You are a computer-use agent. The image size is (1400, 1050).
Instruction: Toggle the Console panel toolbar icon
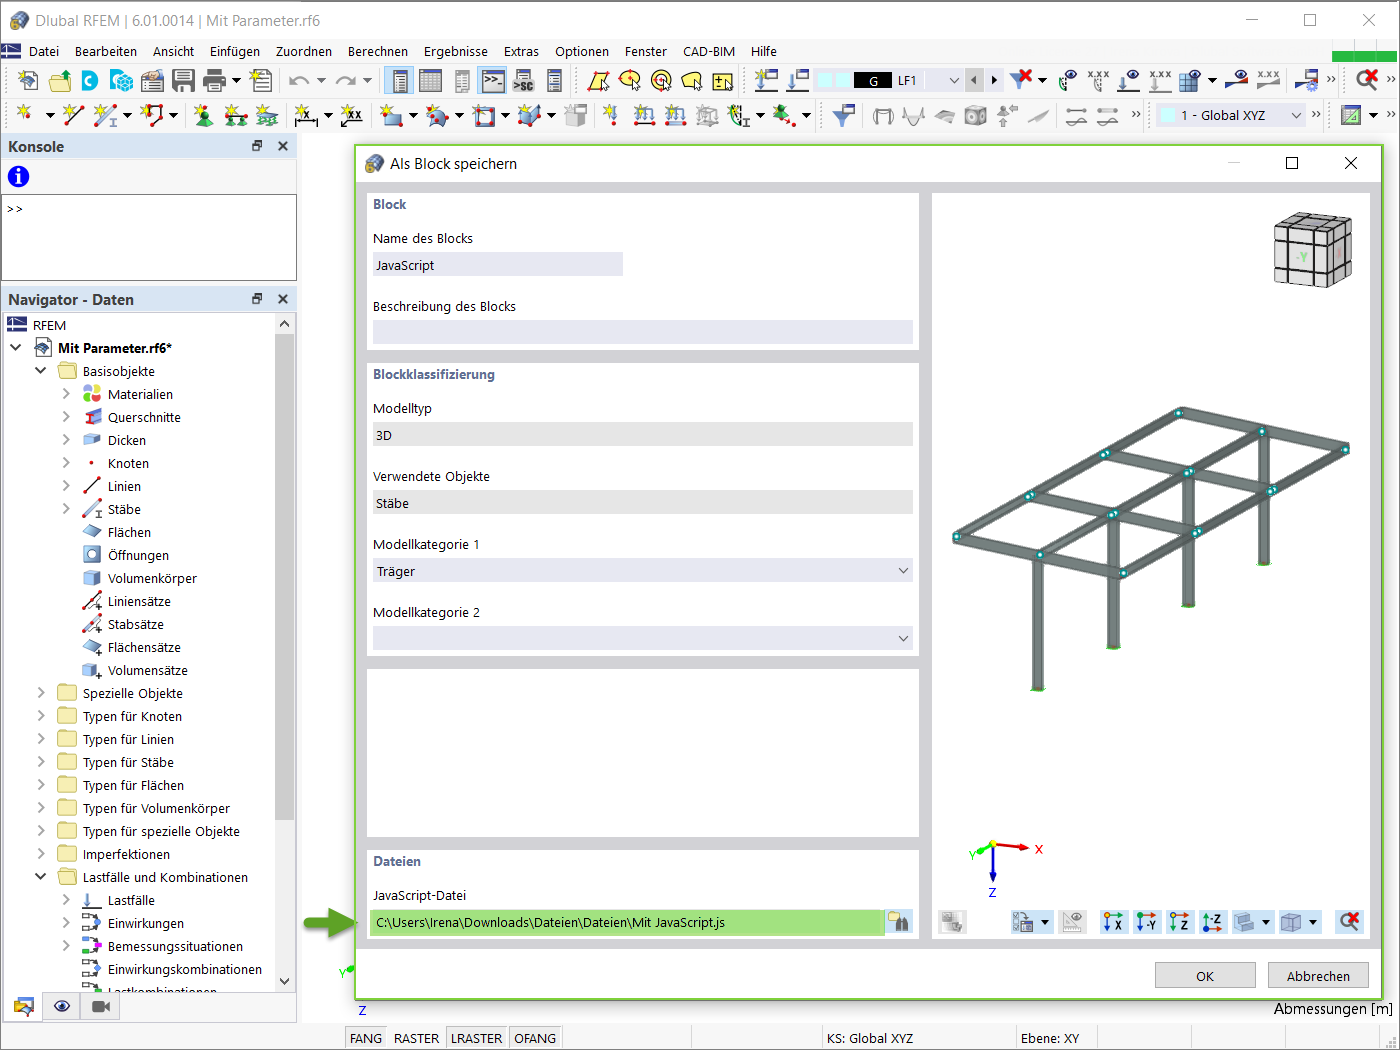click(493, 80)
